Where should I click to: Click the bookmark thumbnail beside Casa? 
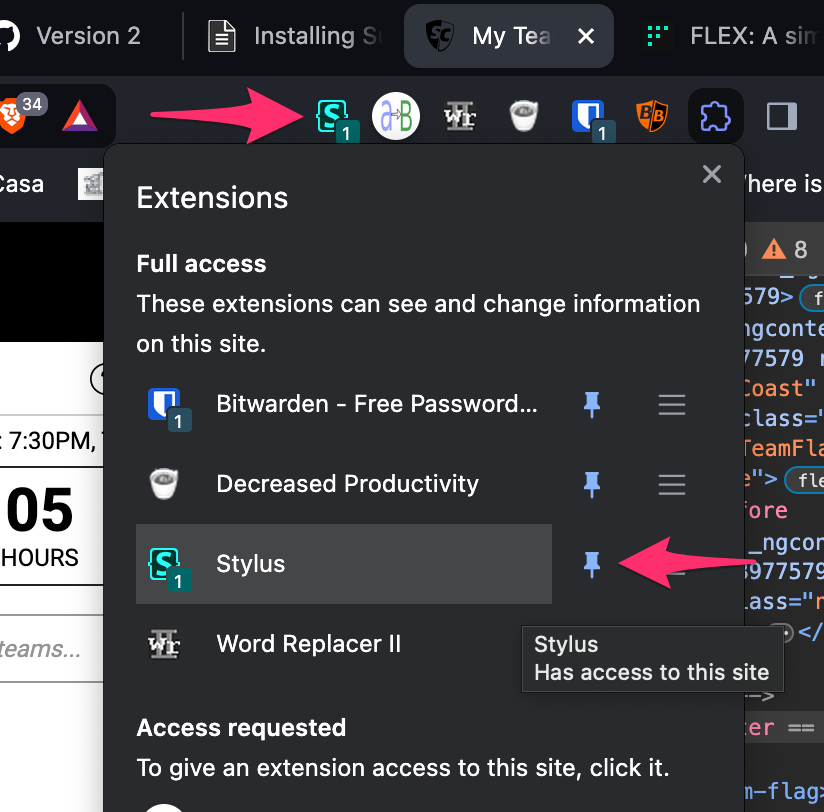pyautogui.click(x=90, y=184)
